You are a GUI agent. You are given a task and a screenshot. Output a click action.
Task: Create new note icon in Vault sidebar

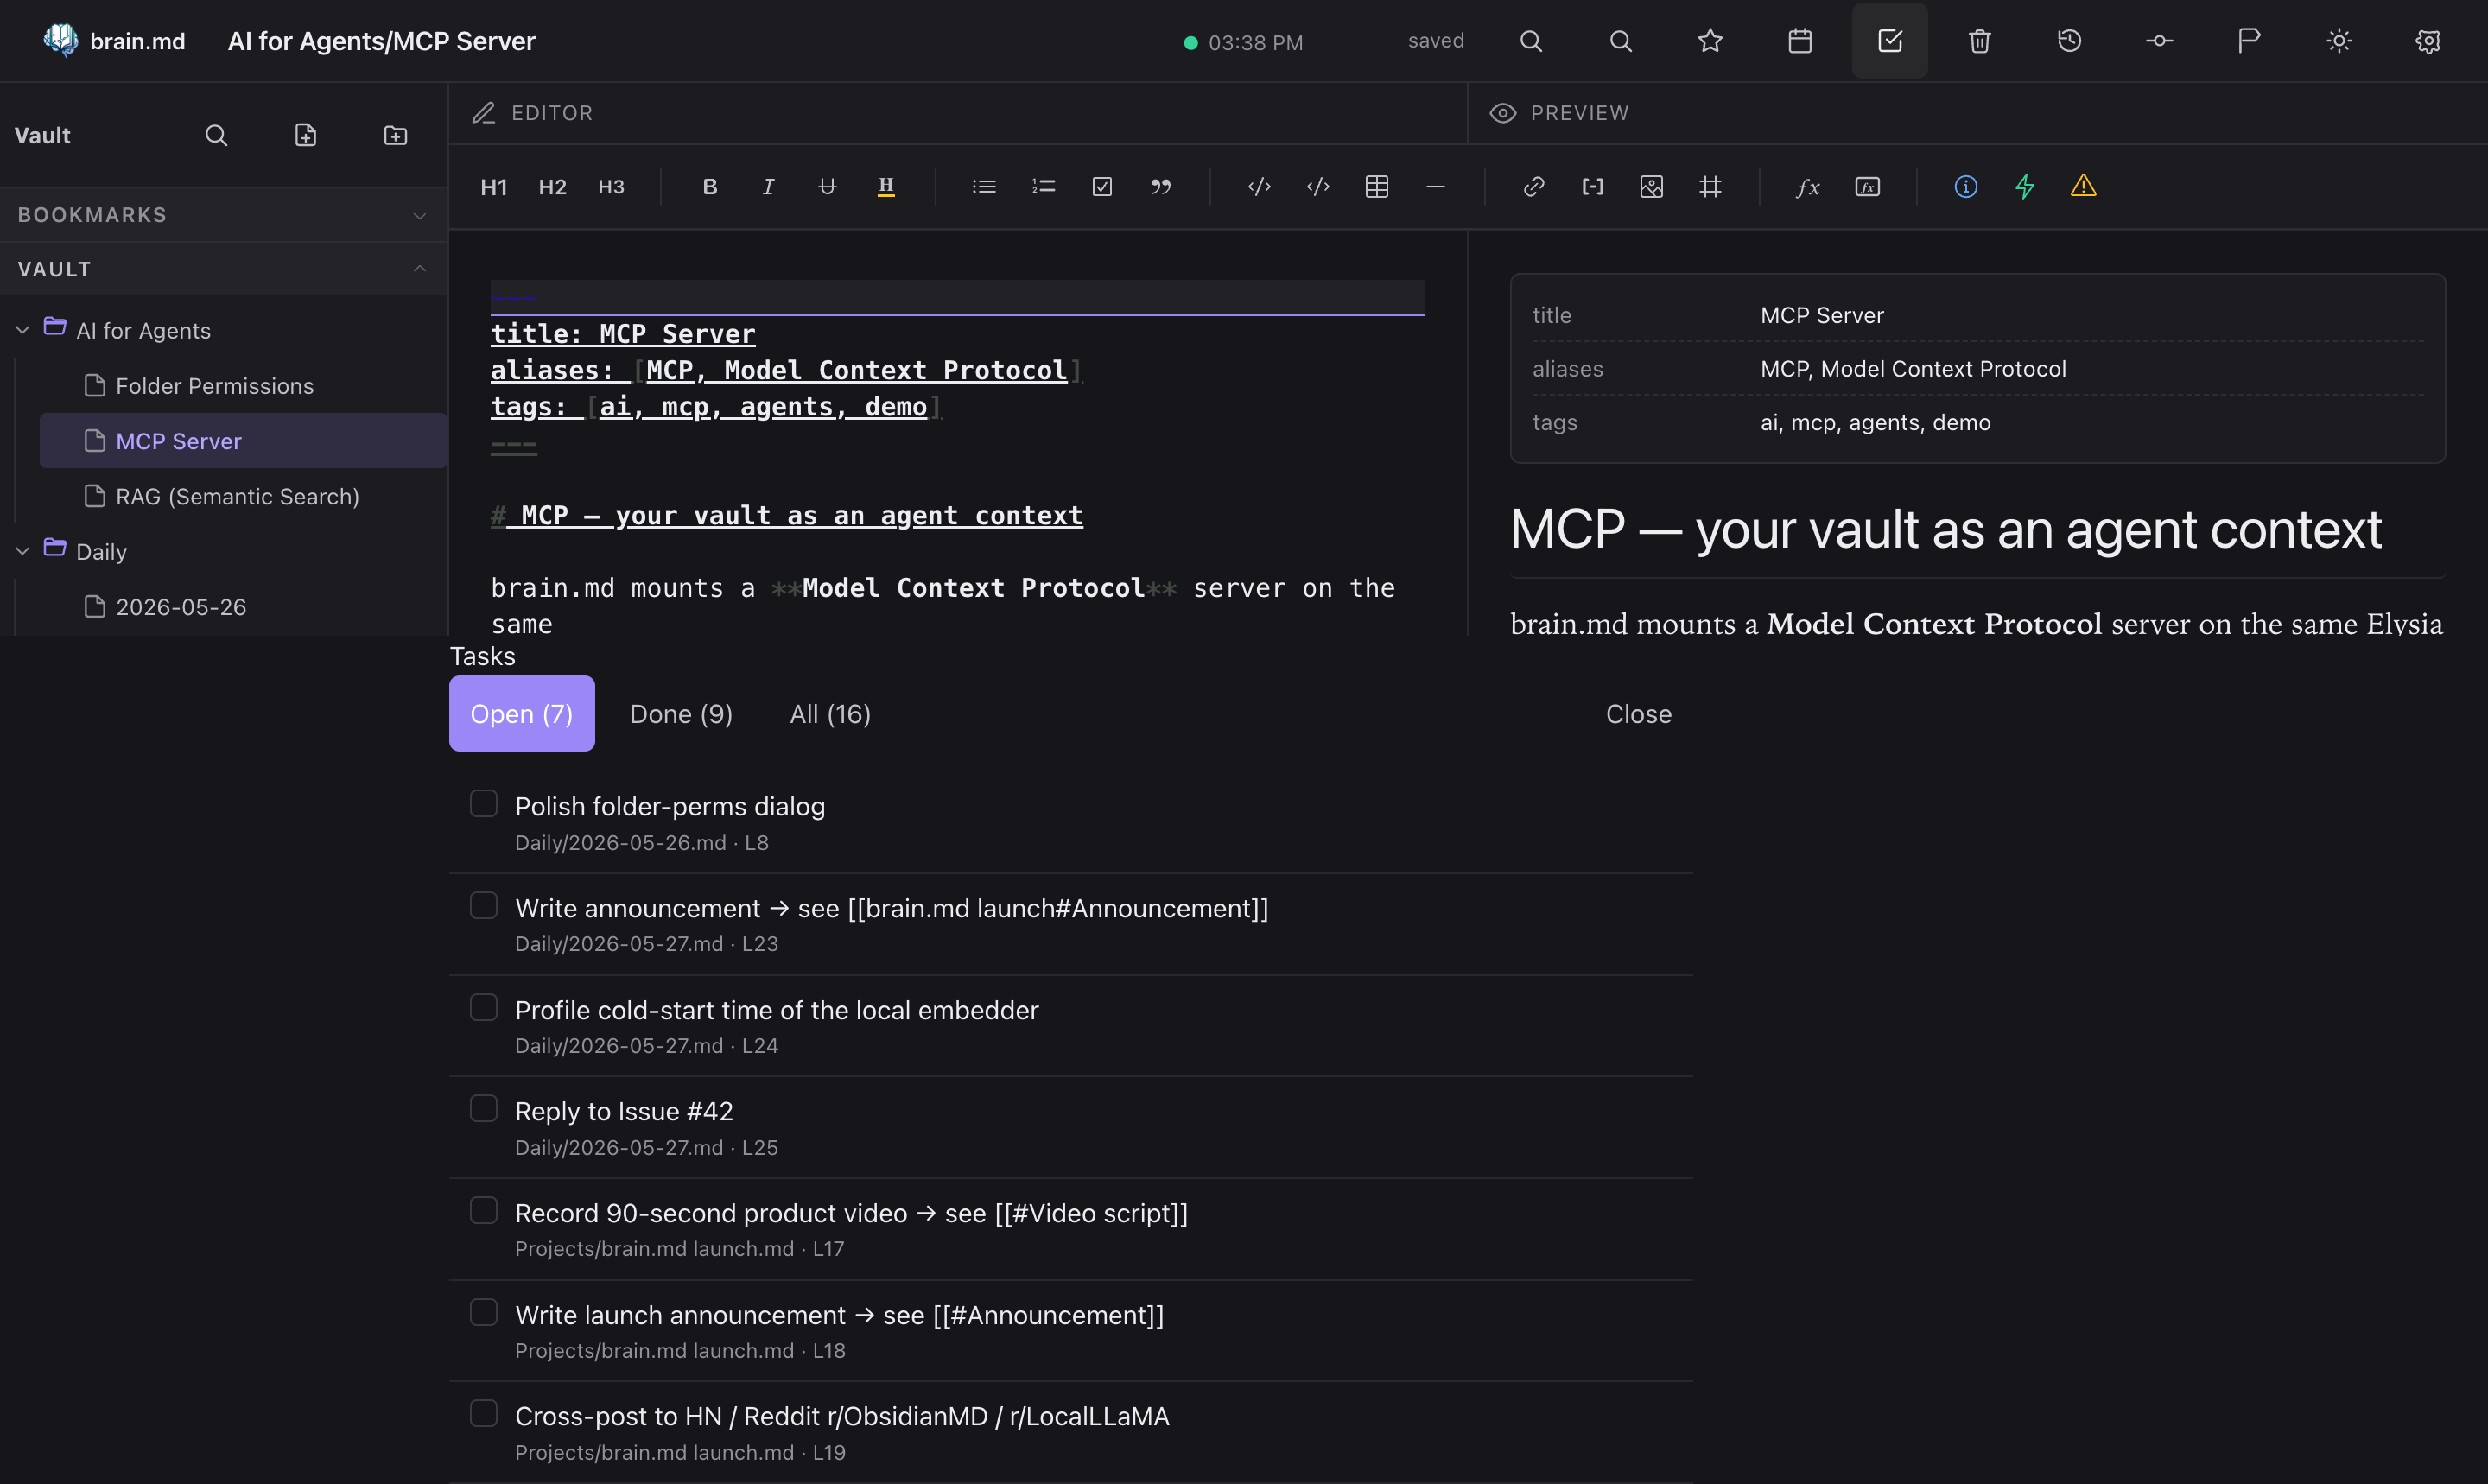pos(306,135)
